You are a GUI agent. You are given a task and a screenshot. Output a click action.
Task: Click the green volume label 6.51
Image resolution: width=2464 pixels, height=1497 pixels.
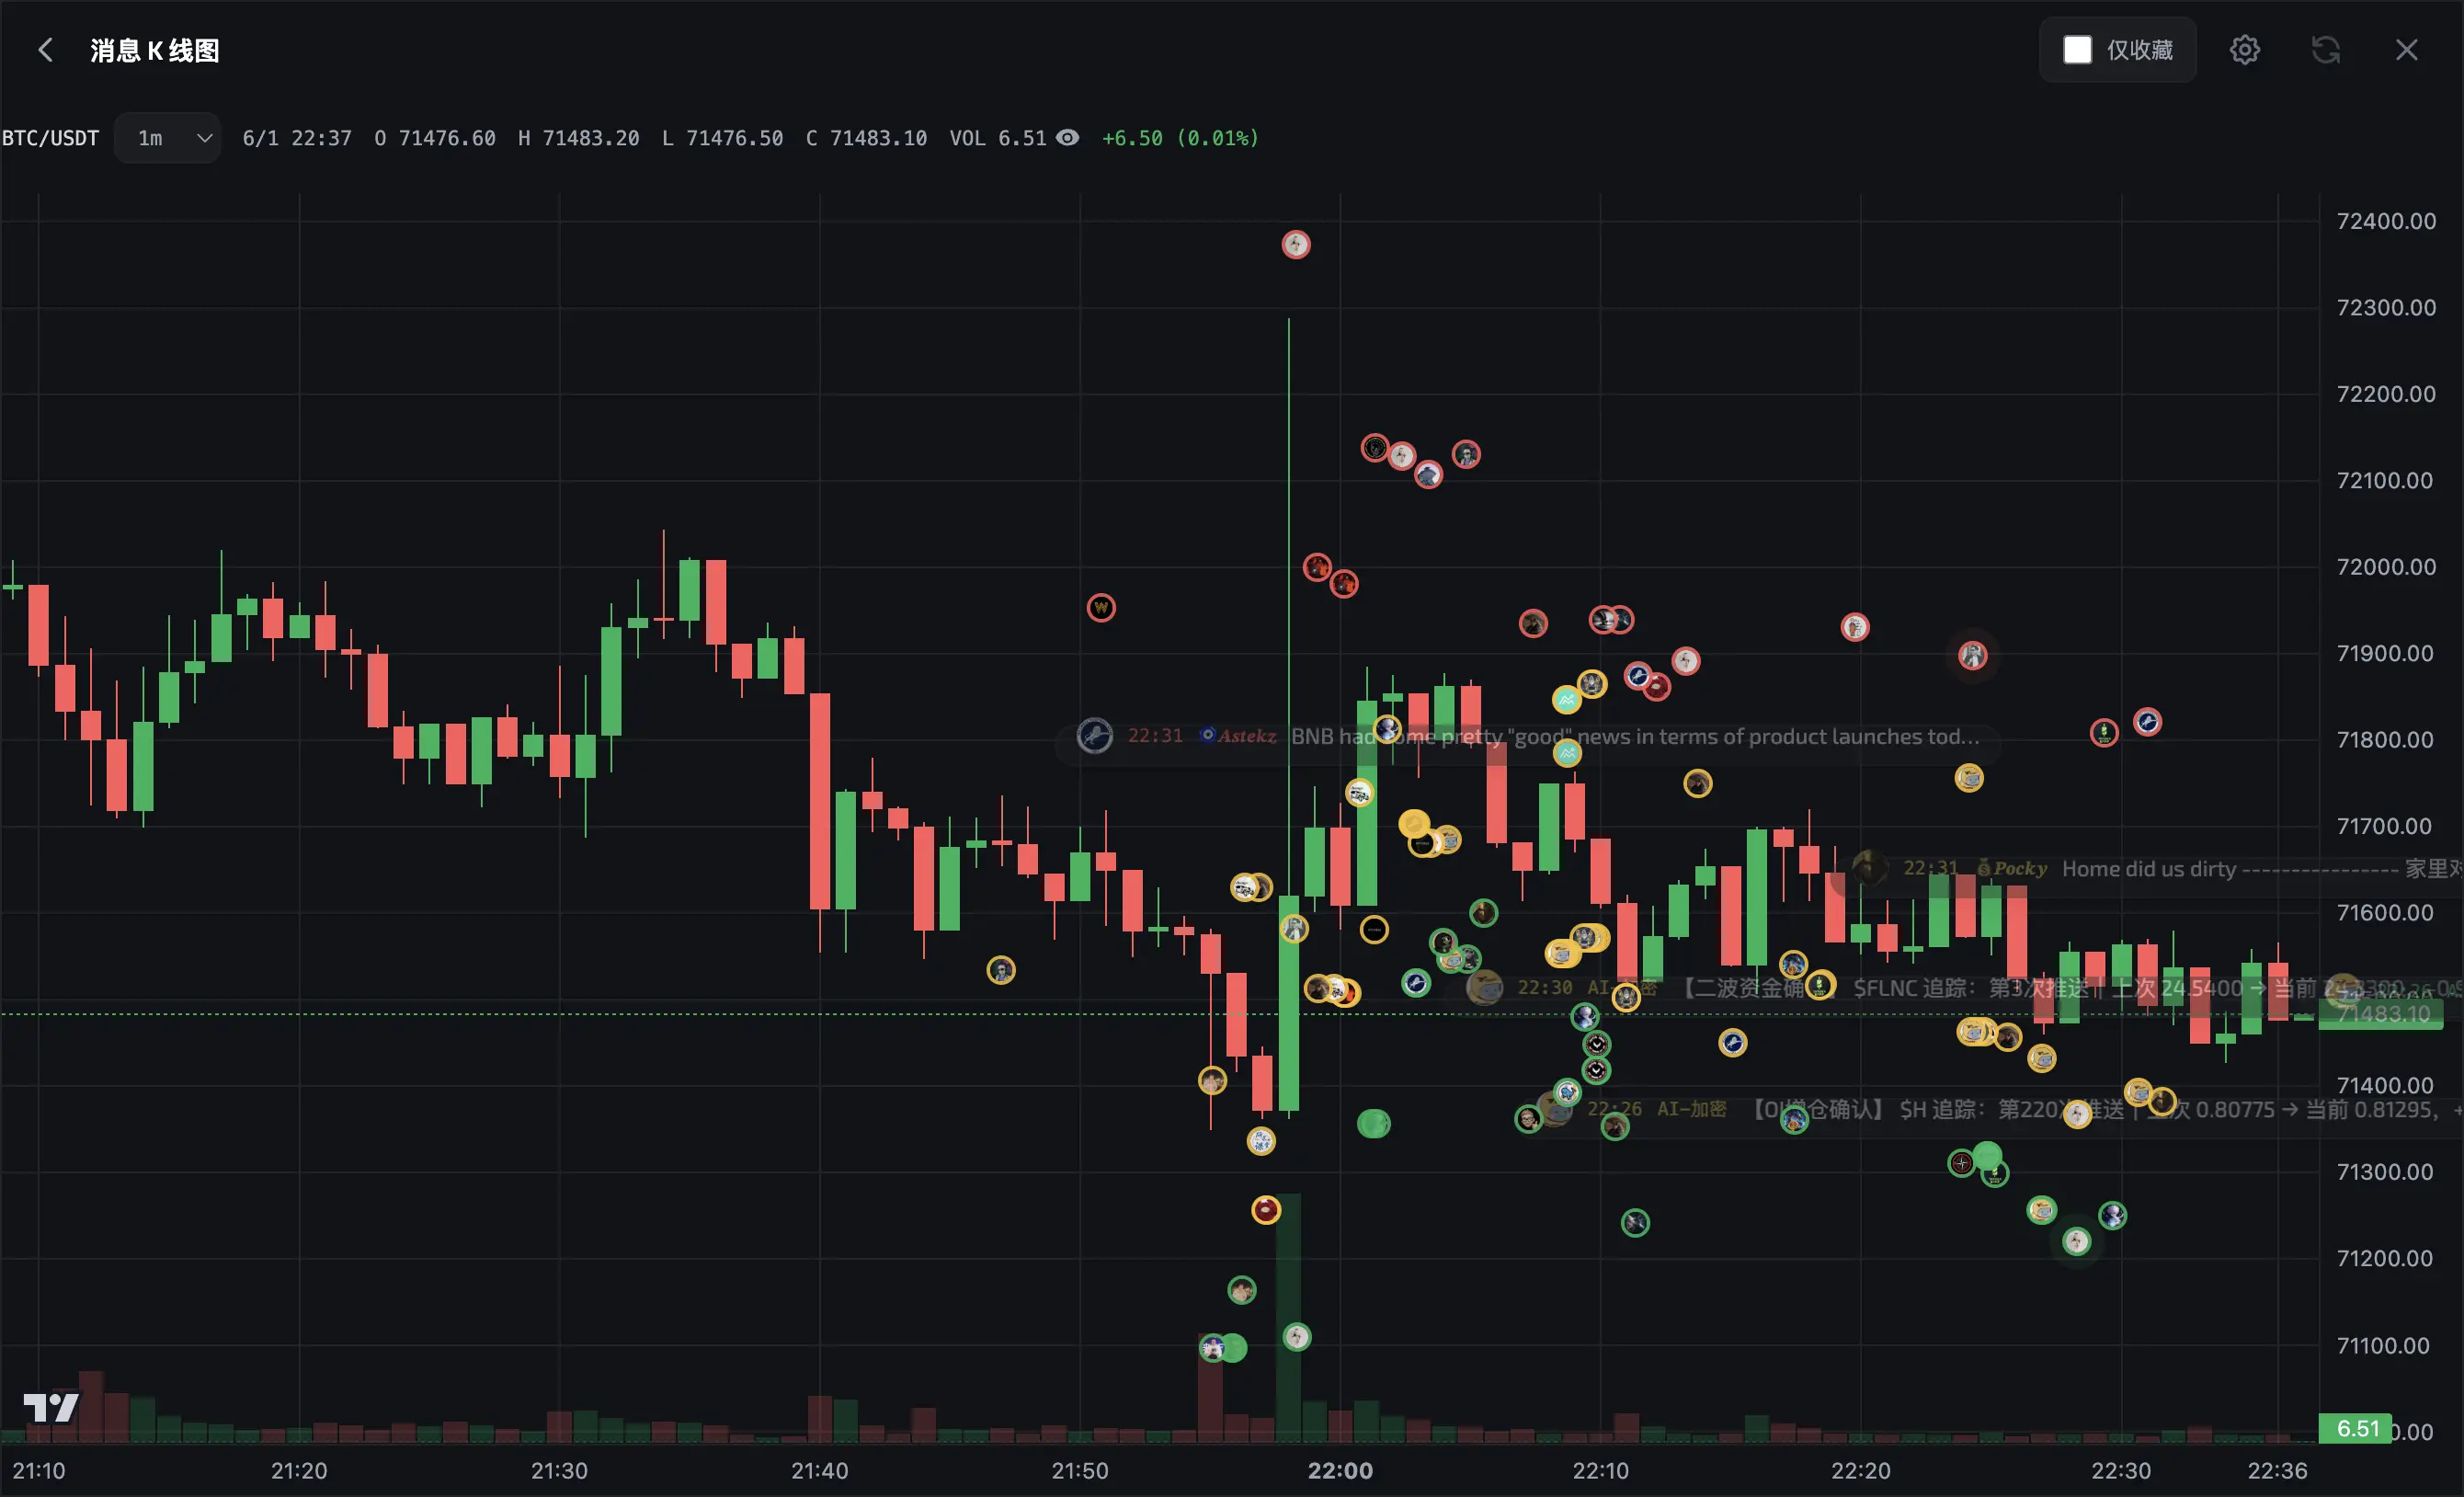point(2356,1428)
